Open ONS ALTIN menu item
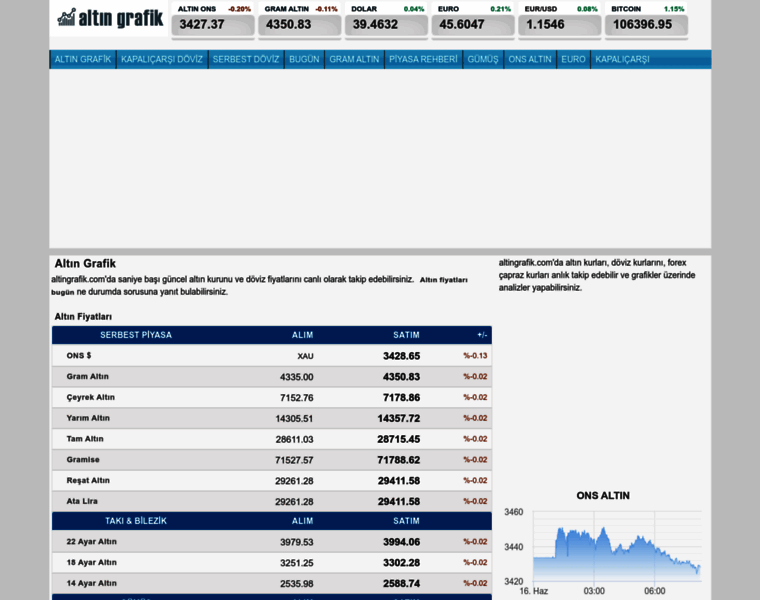 point(530,59)
